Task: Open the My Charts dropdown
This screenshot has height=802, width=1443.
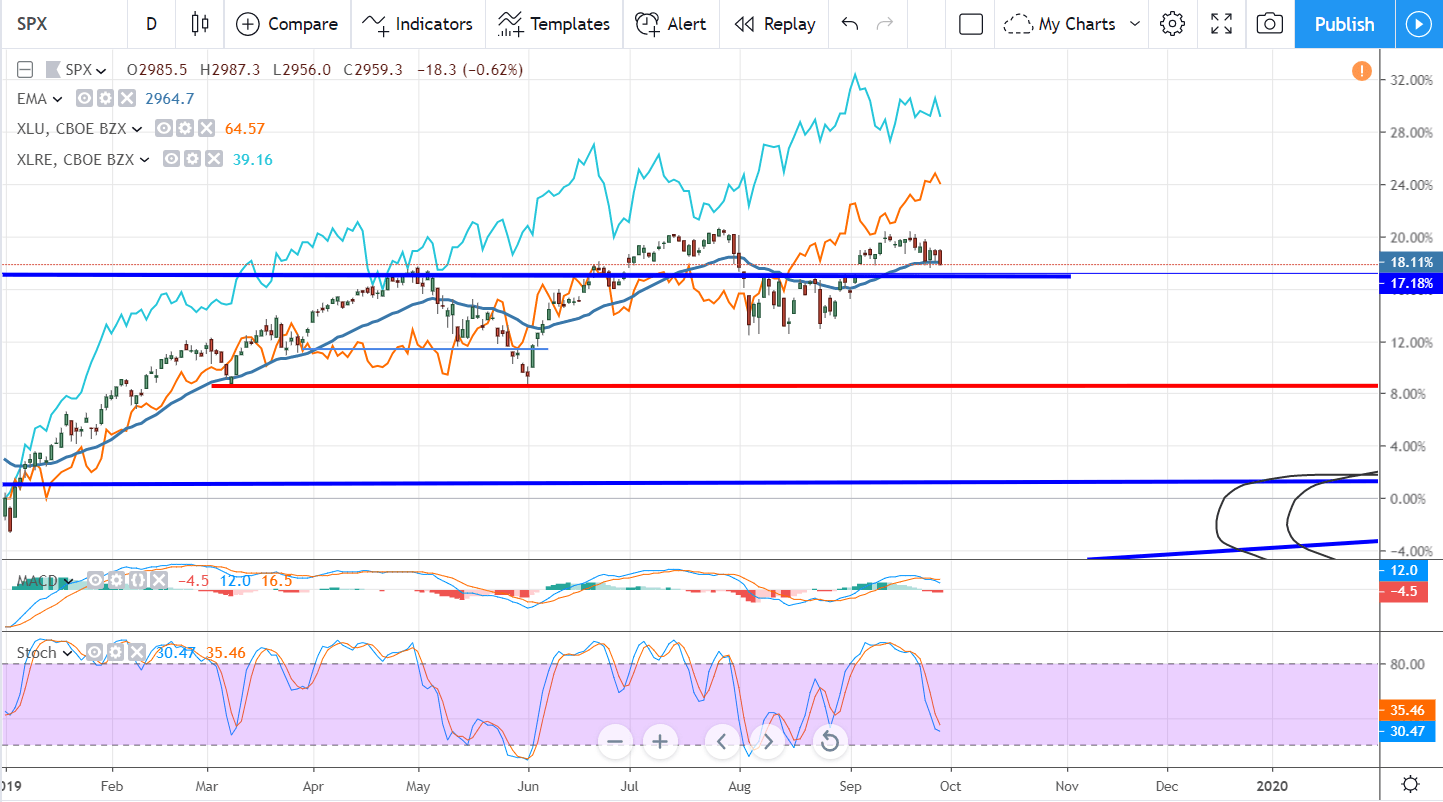Action: click(x=1073, y=24)
